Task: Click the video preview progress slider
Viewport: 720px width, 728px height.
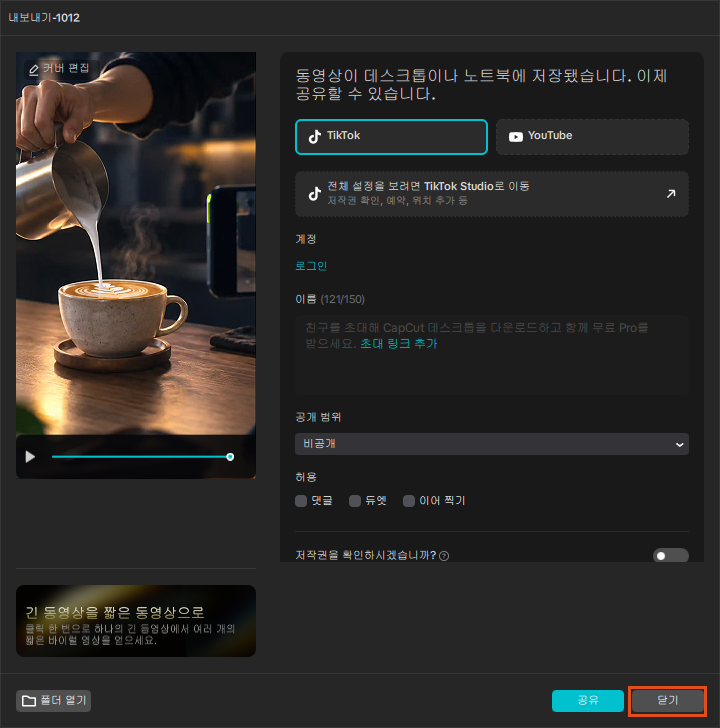Action: (x=141, y=457)
